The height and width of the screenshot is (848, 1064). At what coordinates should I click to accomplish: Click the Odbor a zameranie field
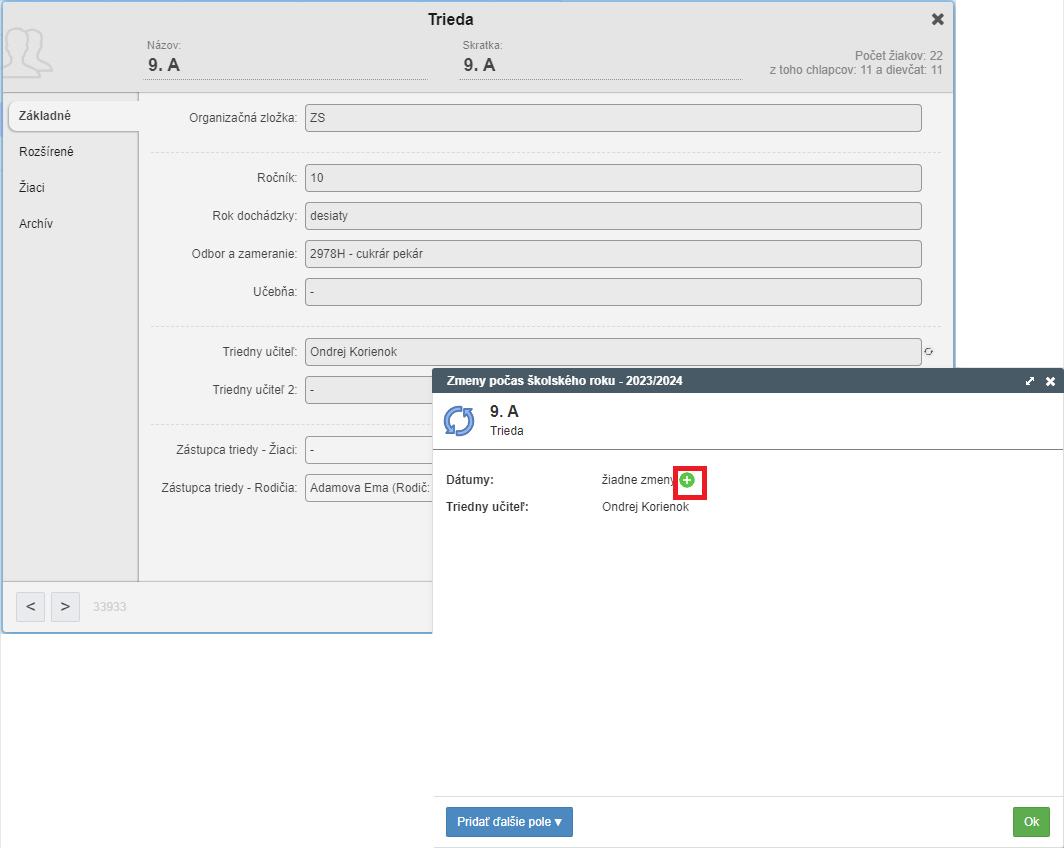pyautogui.click(x=612, y=254)
